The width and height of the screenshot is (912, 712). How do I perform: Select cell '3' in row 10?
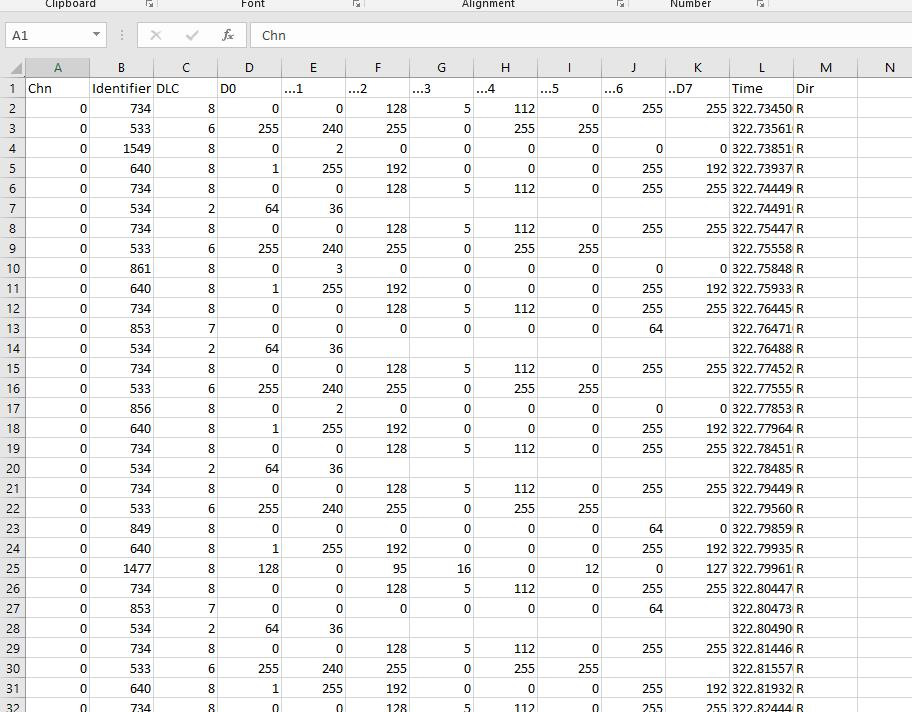pos(314,269)
